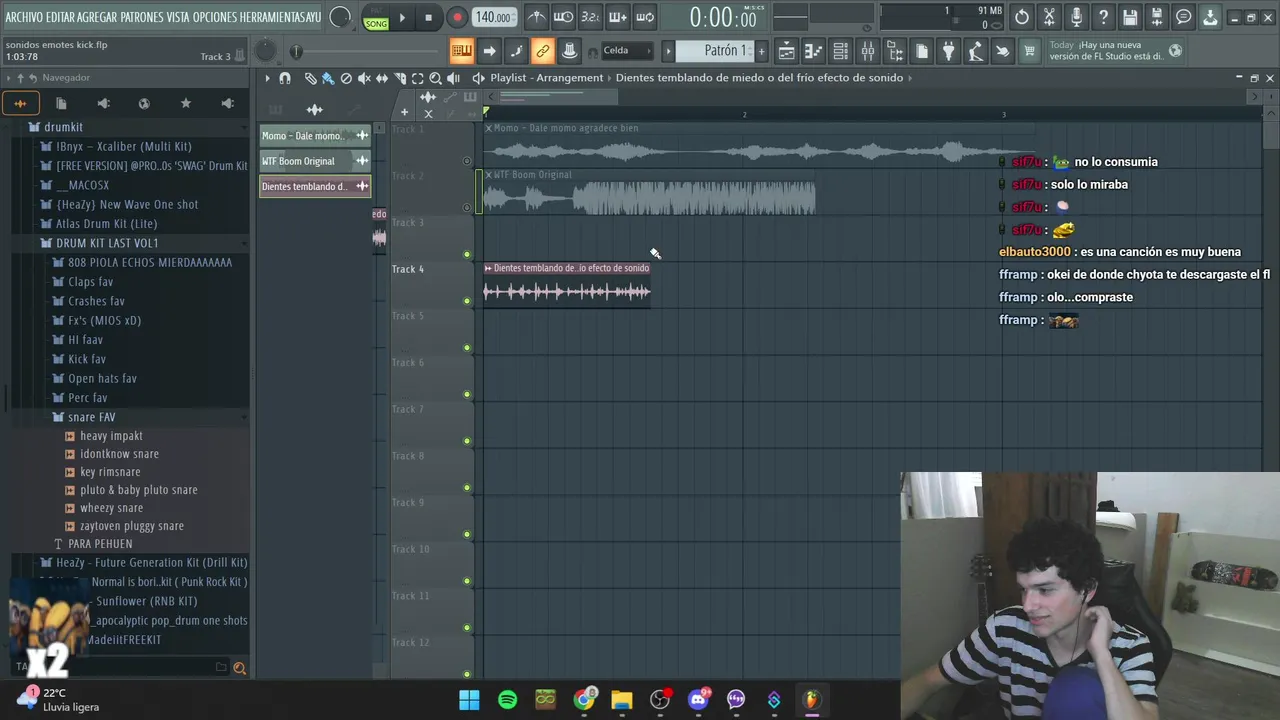This screenshot has height=720, width=1280.
Task: Select the Momo - Dale momo clip in picker
Action: (x=315, y=136)
